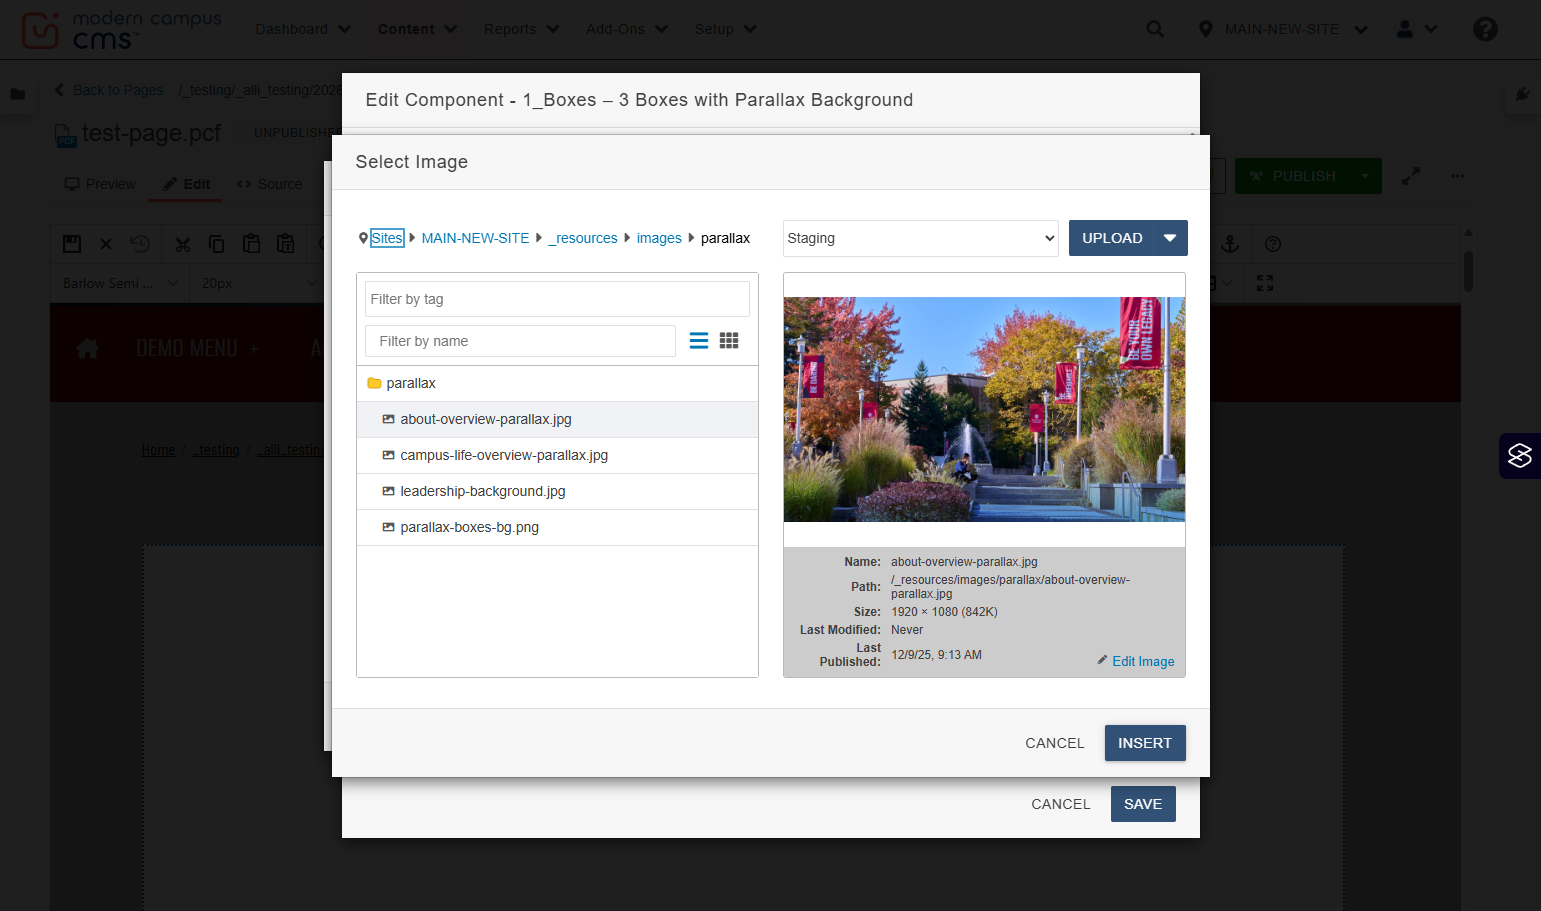Screen dimensions: 1541x911
Task: Click the floating layers widget on right edge
Action: click(1519, 456)
